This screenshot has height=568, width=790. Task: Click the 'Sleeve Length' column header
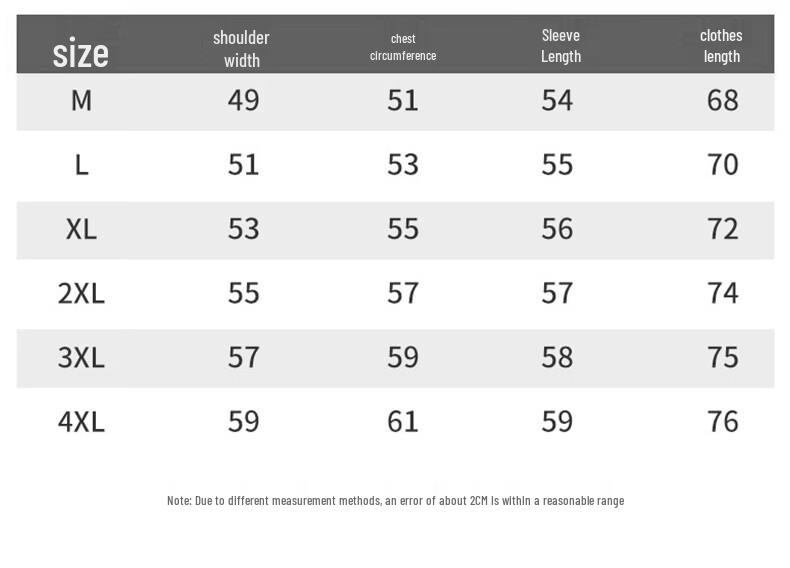pos(560,46)
